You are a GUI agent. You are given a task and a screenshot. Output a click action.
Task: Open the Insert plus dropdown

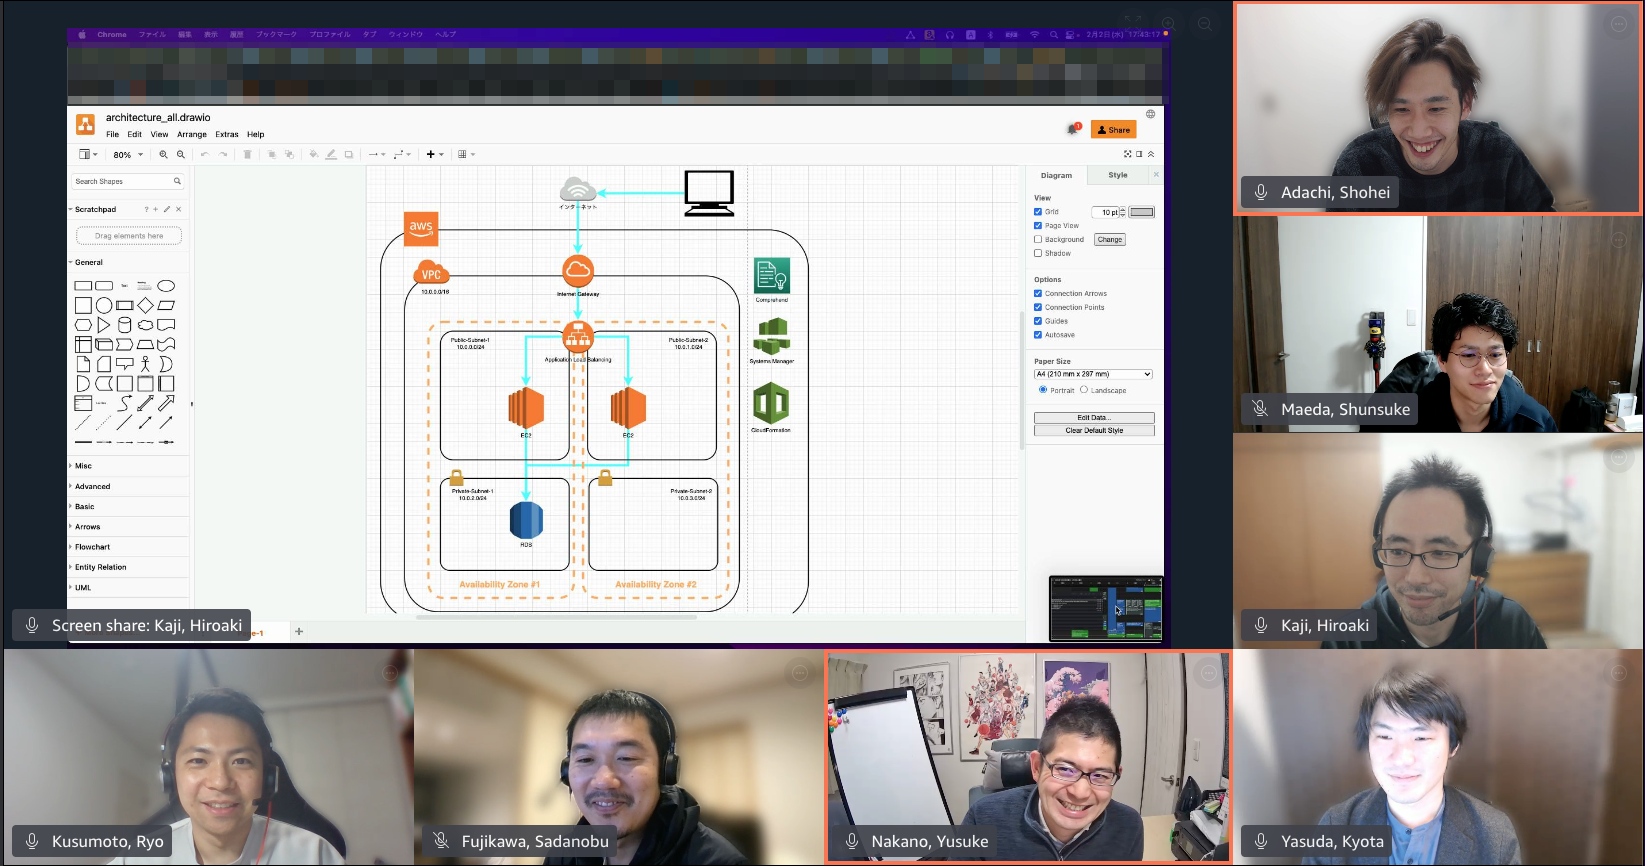pos(435,154)
